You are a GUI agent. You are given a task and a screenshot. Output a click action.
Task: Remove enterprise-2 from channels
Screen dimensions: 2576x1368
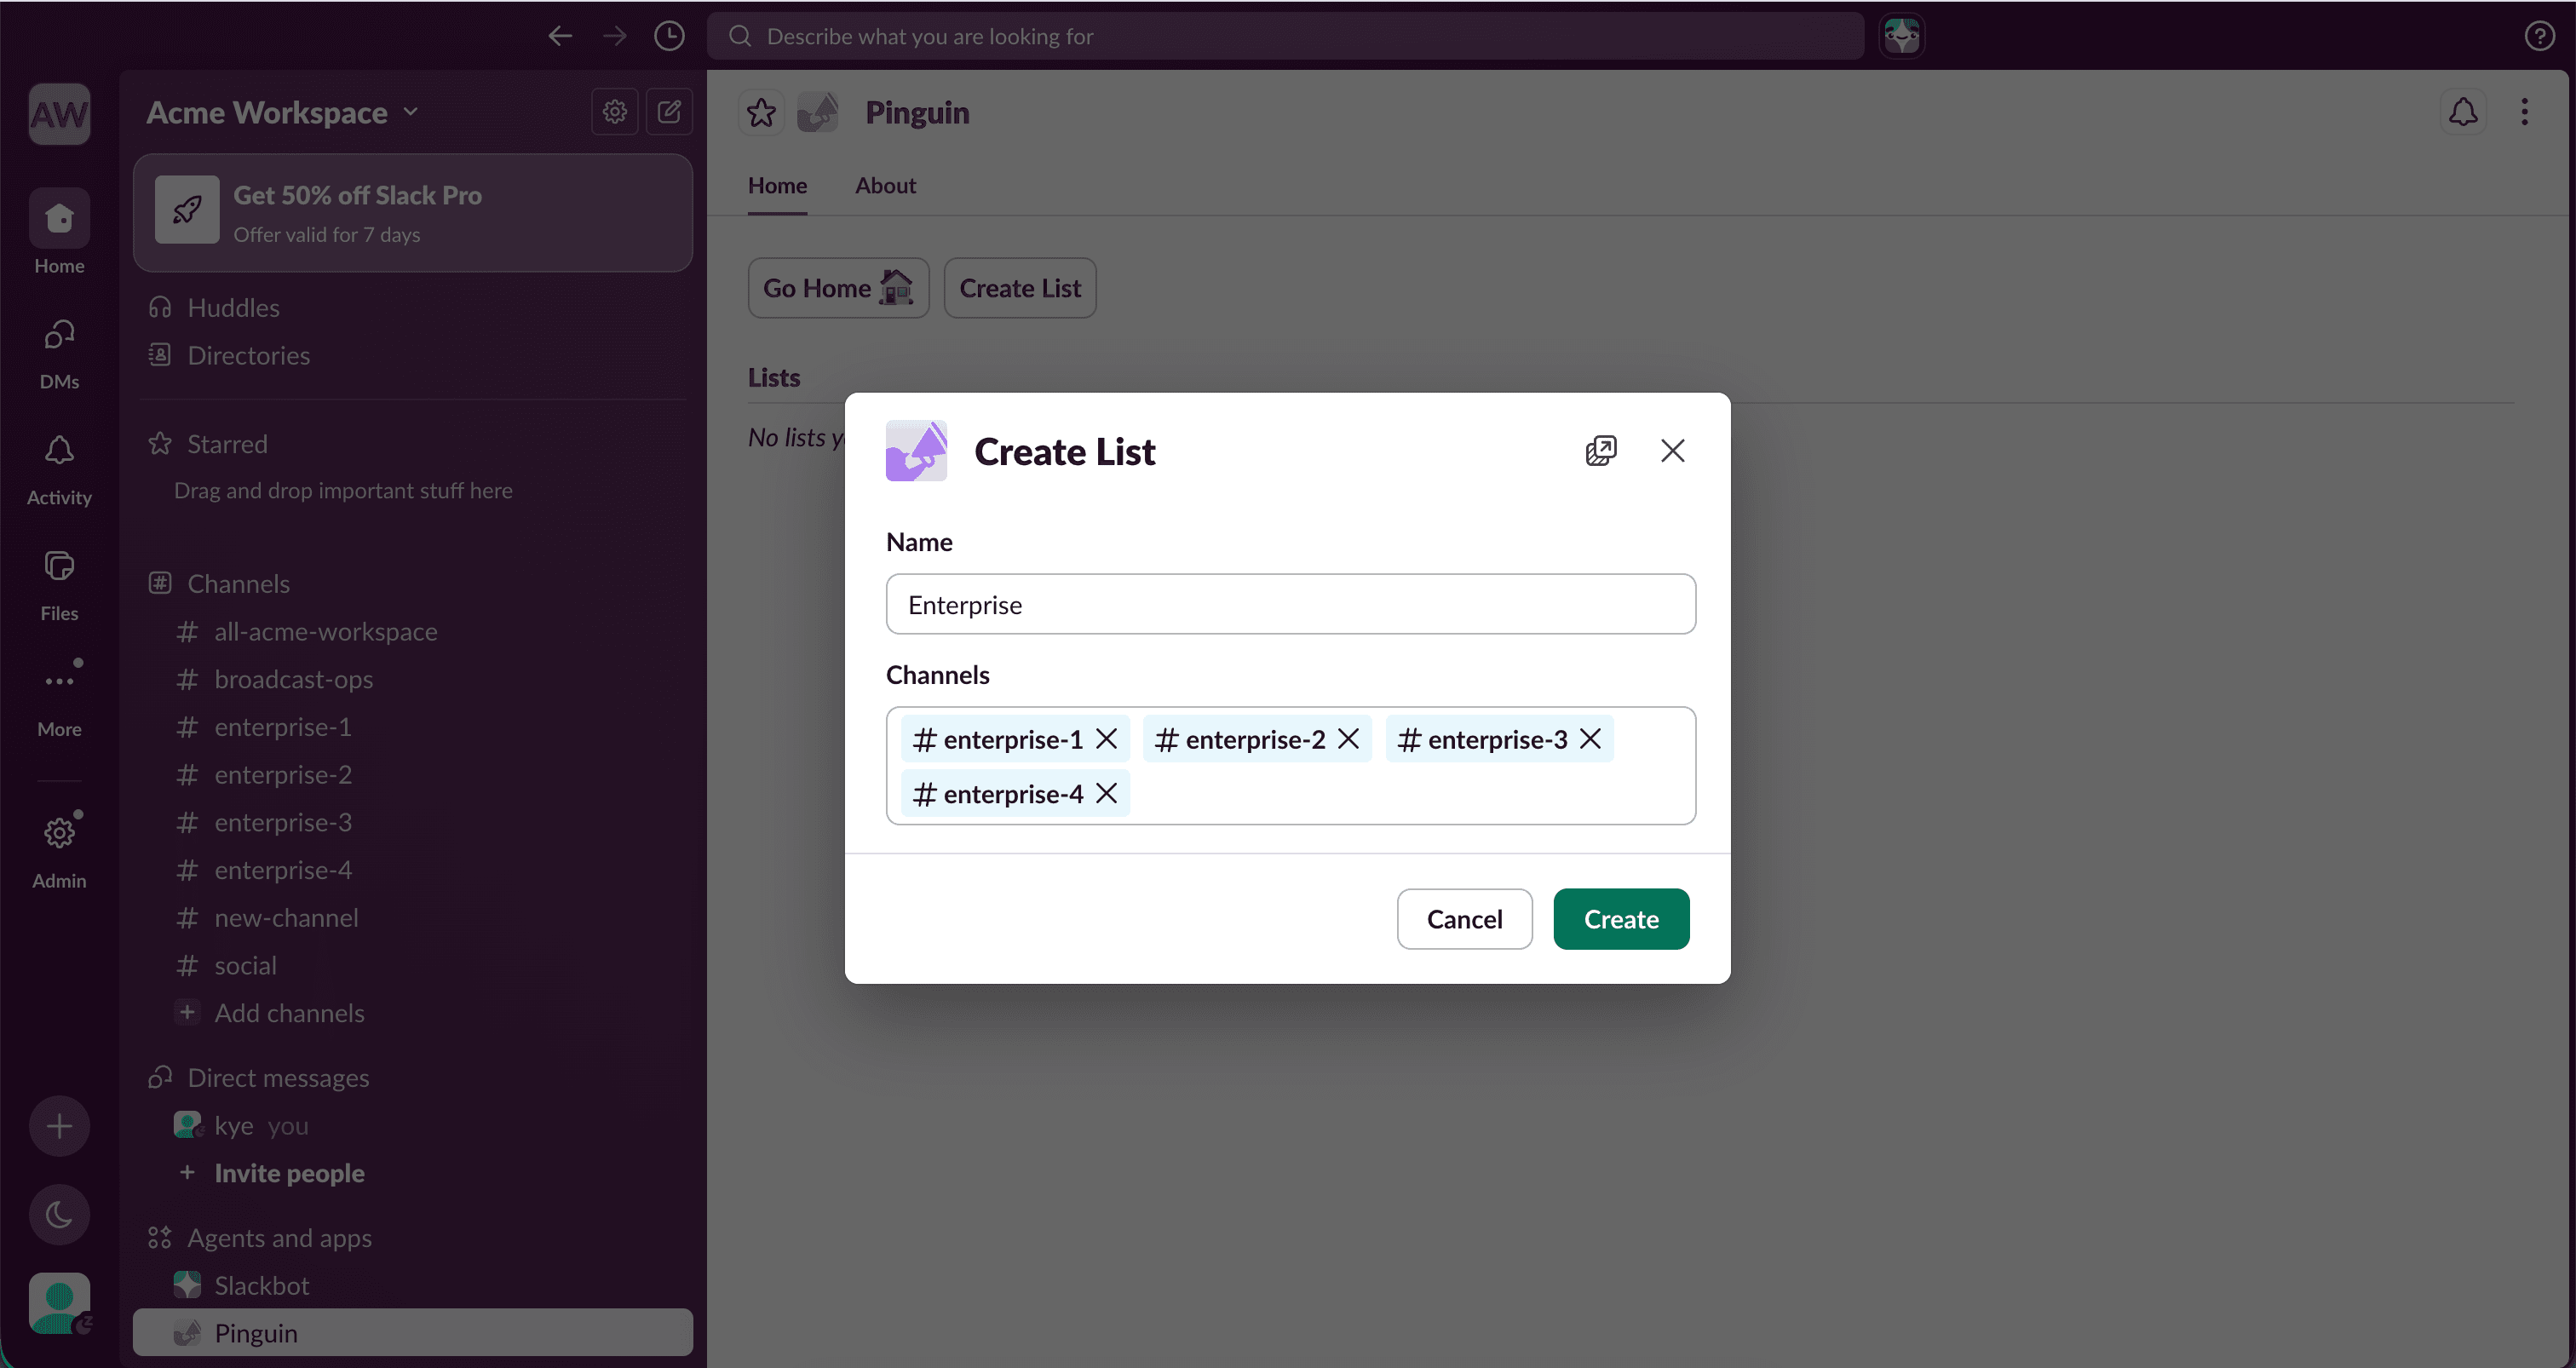coord(1348,738)
